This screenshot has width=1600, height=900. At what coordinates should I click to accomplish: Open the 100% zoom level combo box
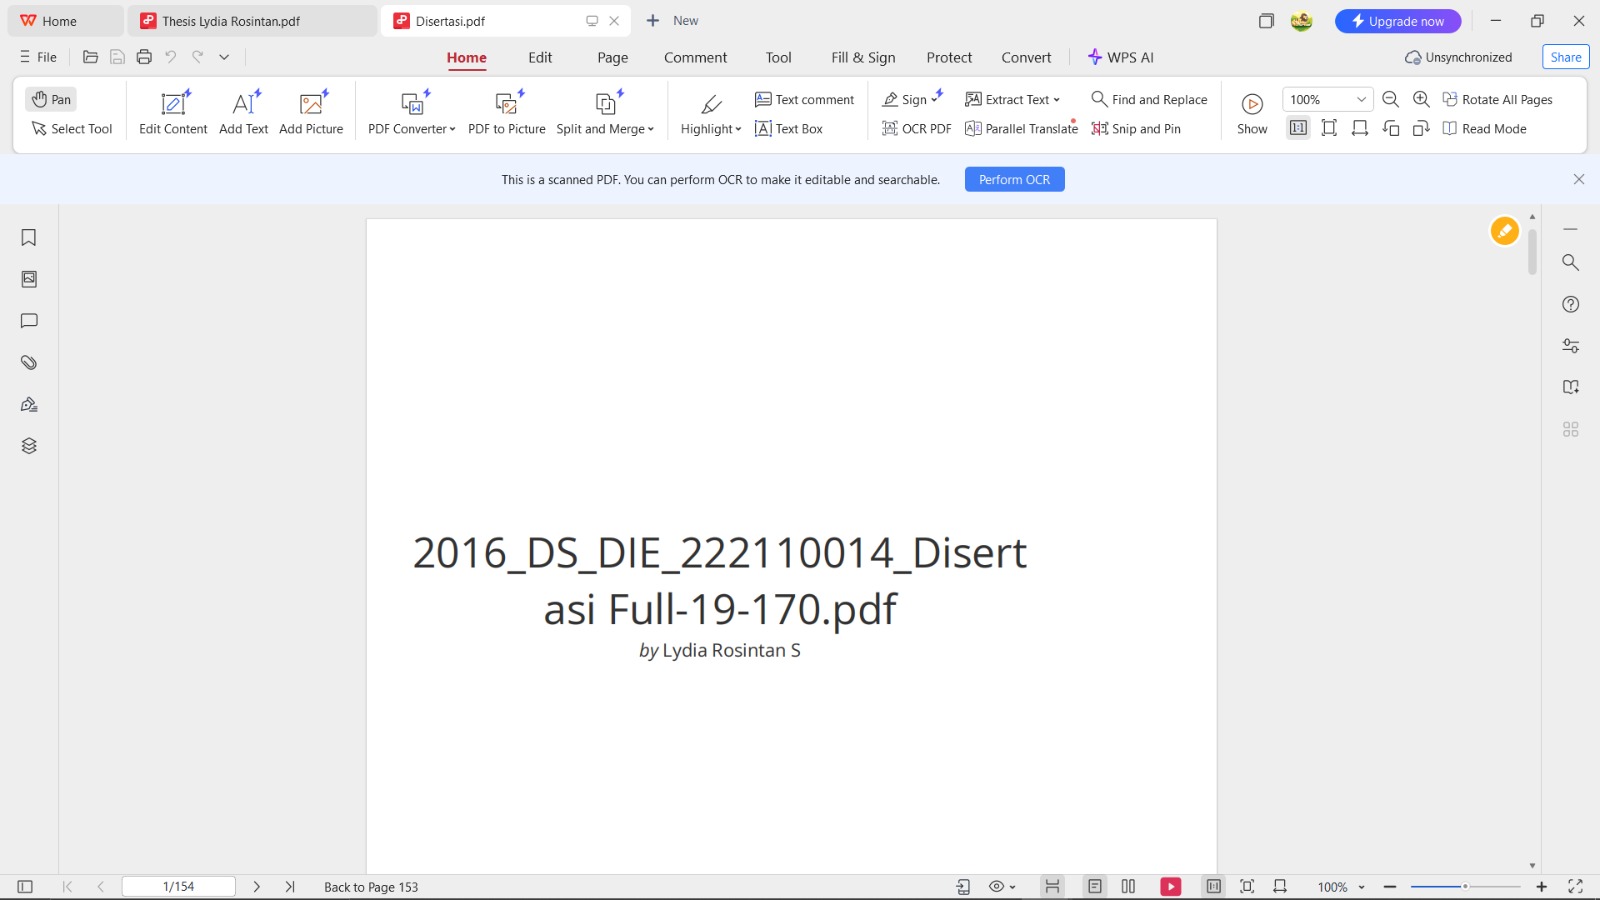1326,99
